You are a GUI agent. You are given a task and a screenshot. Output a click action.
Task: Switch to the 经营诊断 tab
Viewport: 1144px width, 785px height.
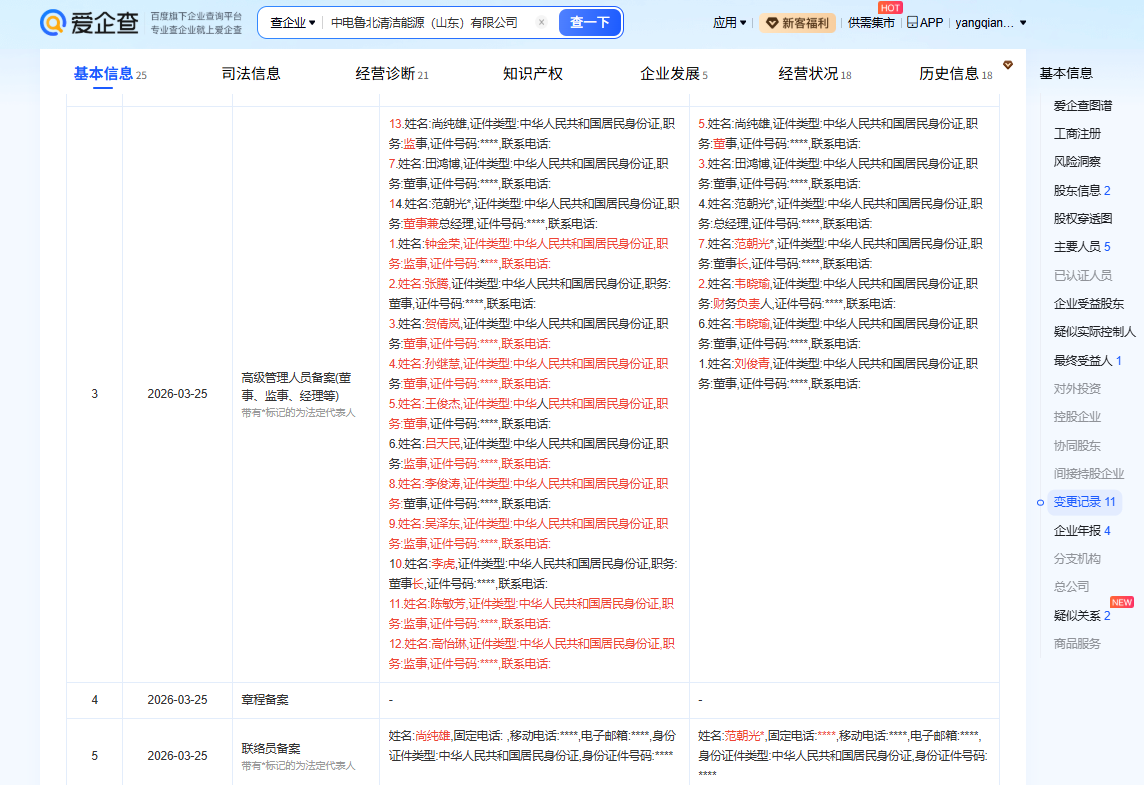(x=391, y=73)
